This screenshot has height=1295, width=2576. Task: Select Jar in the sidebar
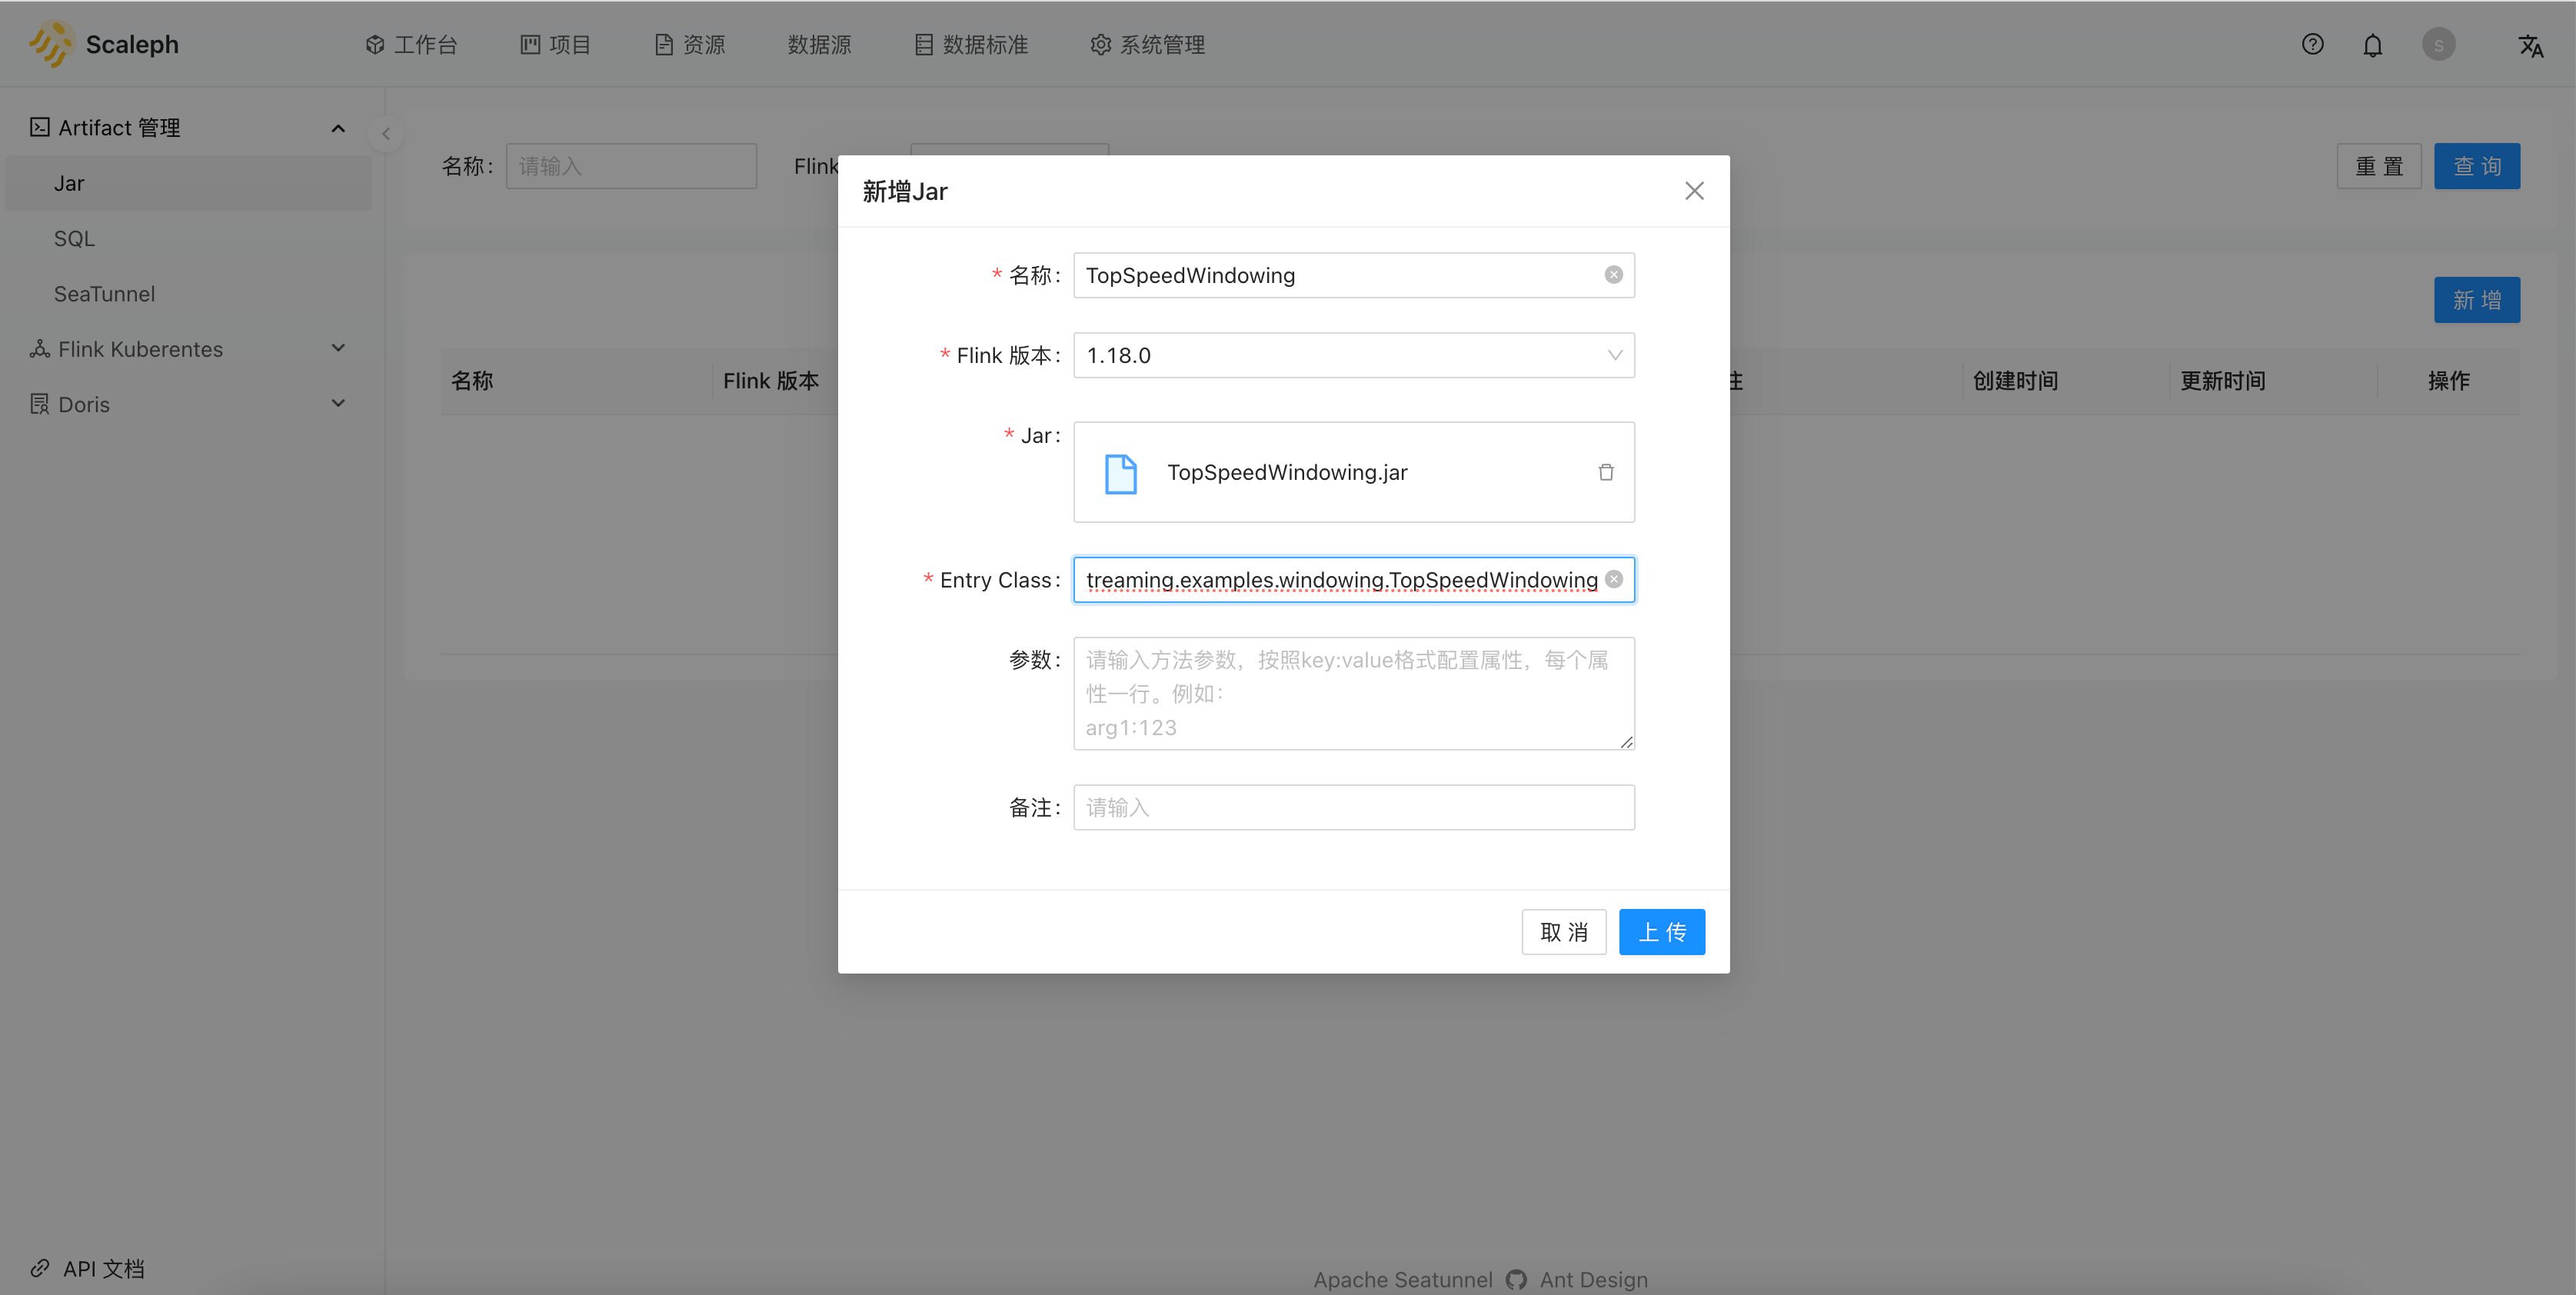[188, 183]
